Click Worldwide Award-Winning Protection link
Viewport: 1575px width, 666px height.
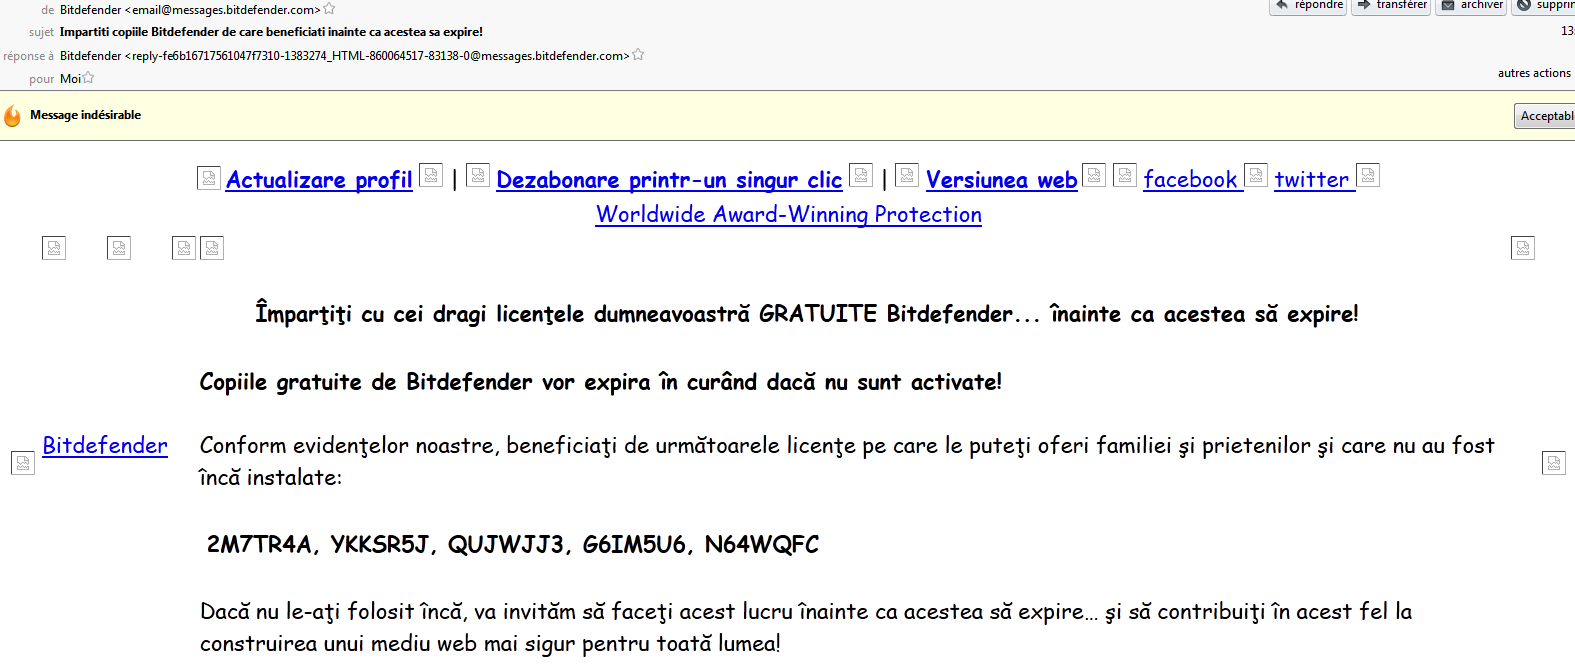pyautogui.click(x=789, y=214)
